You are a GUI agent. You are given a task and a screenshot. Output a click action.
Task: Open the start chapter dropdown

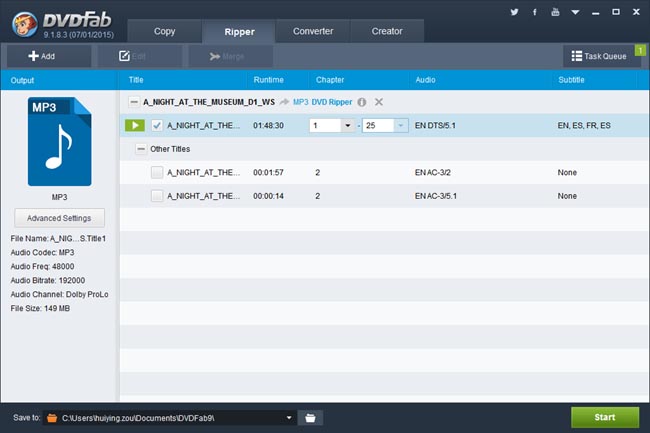[x=347, y=126]
